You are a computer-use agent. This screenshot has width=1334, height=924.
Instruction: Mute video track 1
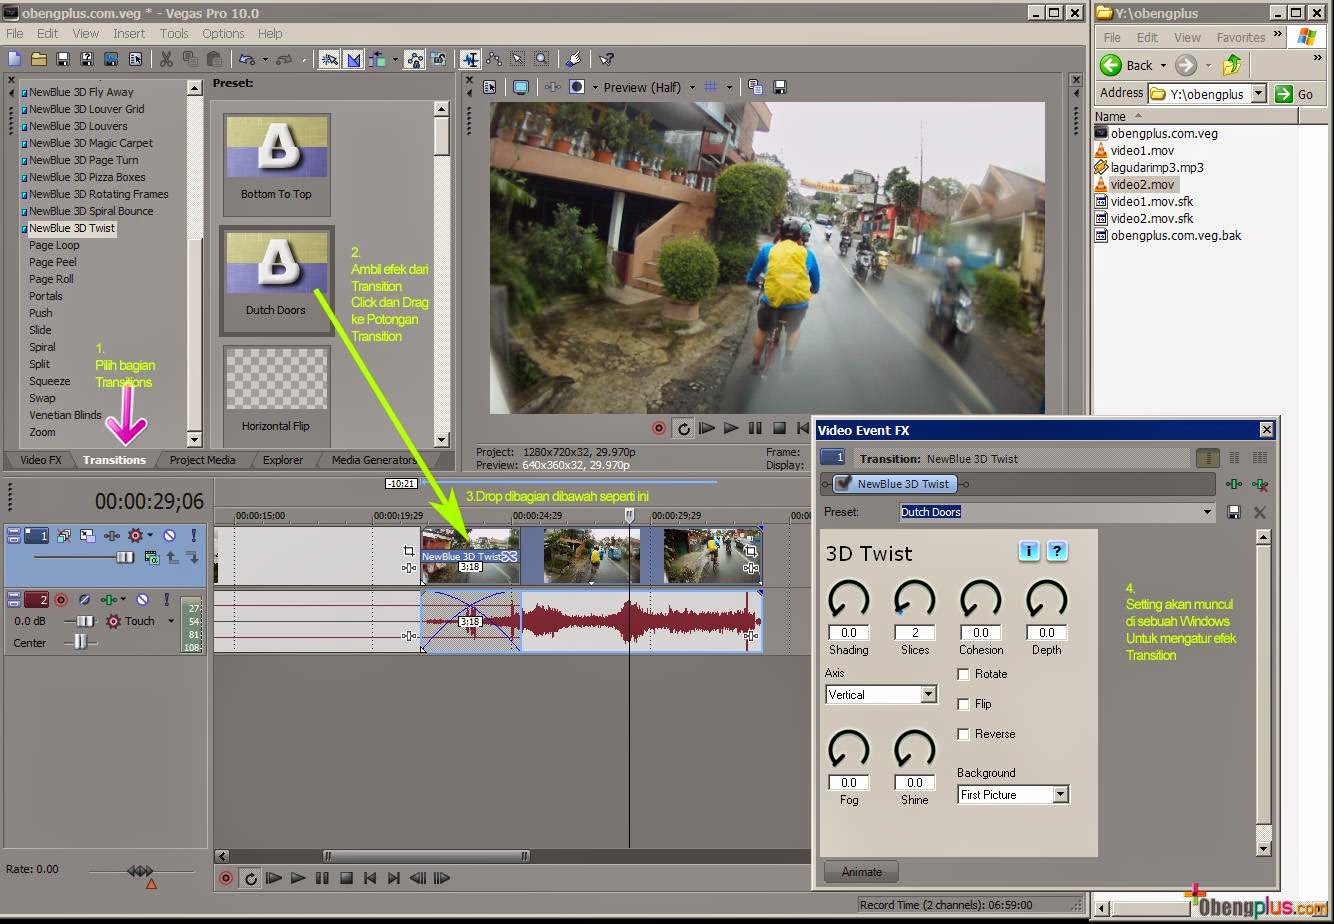point(169,536)
